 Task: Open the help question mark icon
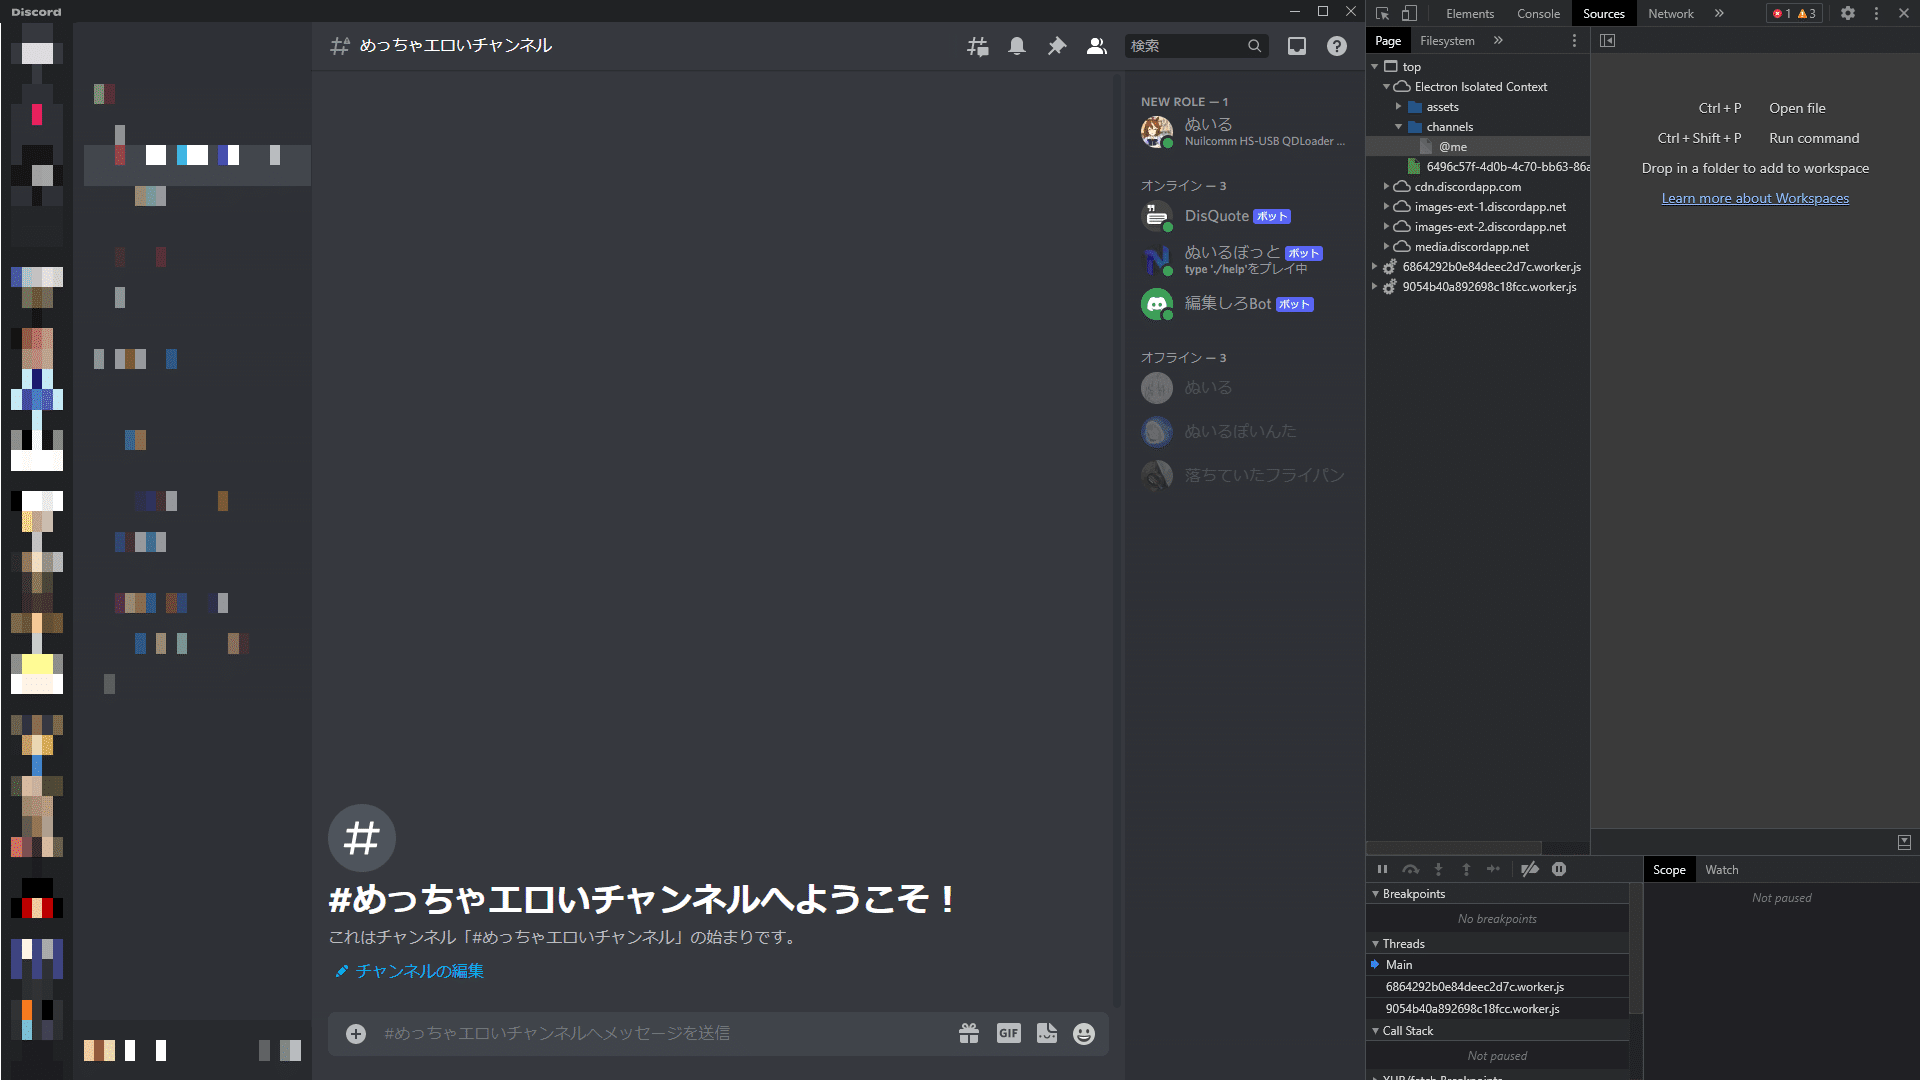point(1337,46)
